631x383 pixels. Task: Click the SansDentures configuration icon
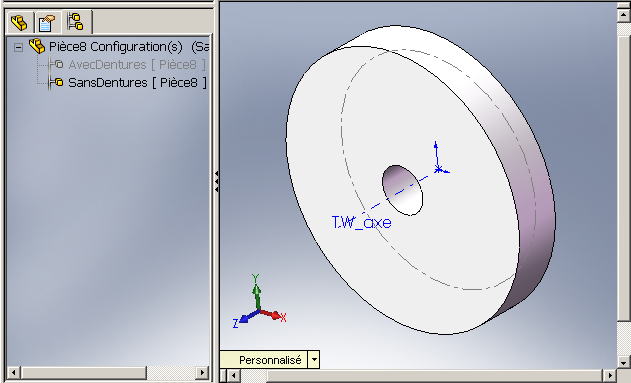pyautogui.click(x=59, y=82)
